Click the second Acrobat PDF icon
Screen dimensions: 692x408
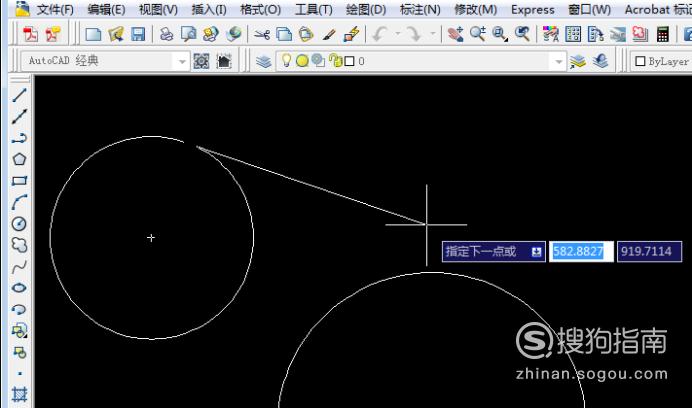[x=53, y=34]
